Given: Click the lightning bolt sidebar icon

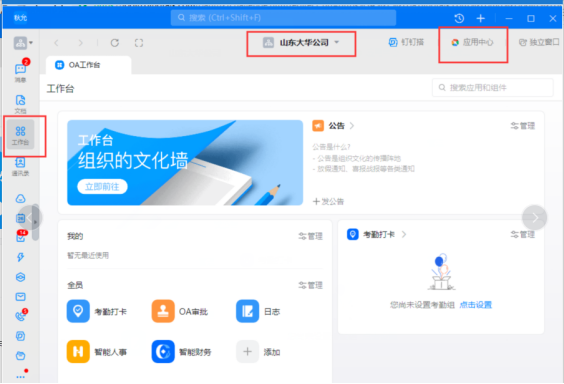Looking at the screenshot, I should [x=21, y=257].
